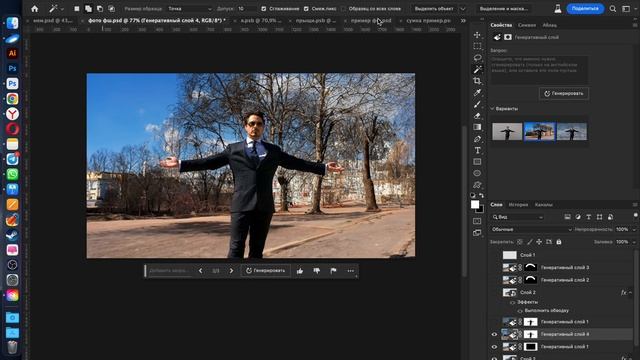Switch to the Абзац tab
This screenshot has height=360, width=640.
(550, 25)
